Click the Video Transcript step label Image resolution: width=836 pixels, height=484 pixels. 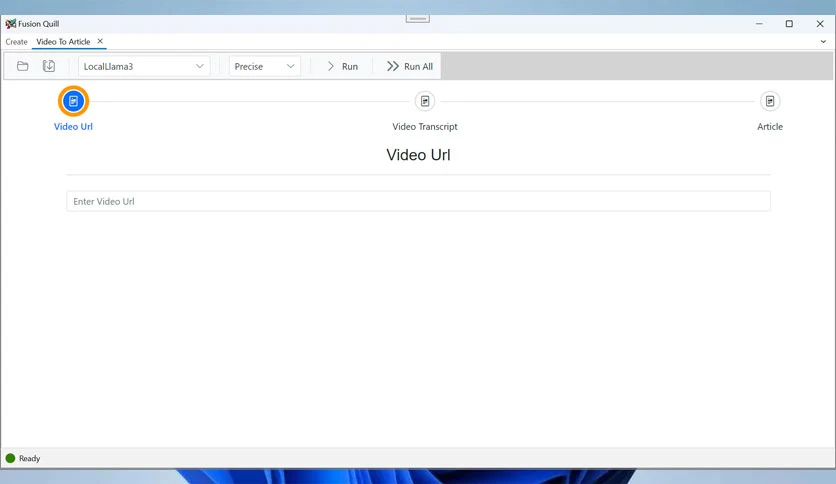point(424,126)
